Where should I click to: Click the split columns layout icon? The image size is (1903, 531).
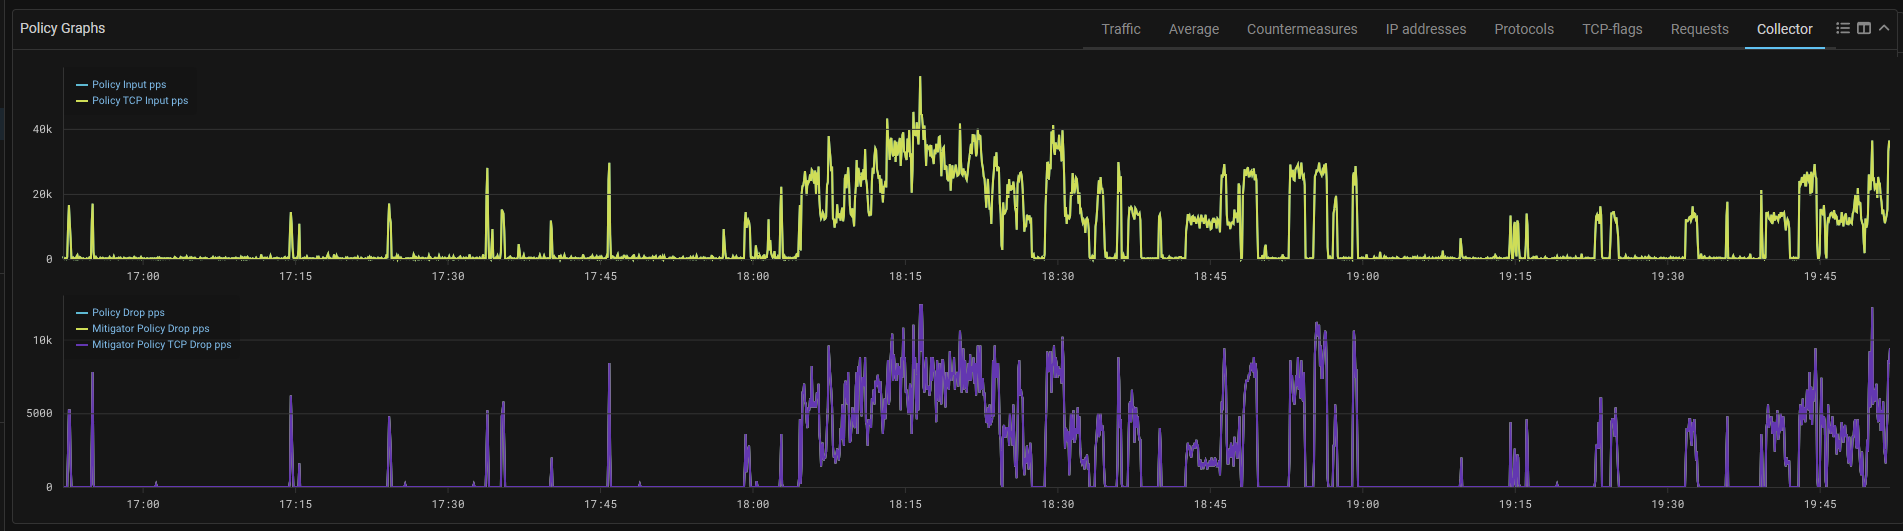pos(1864,28)
